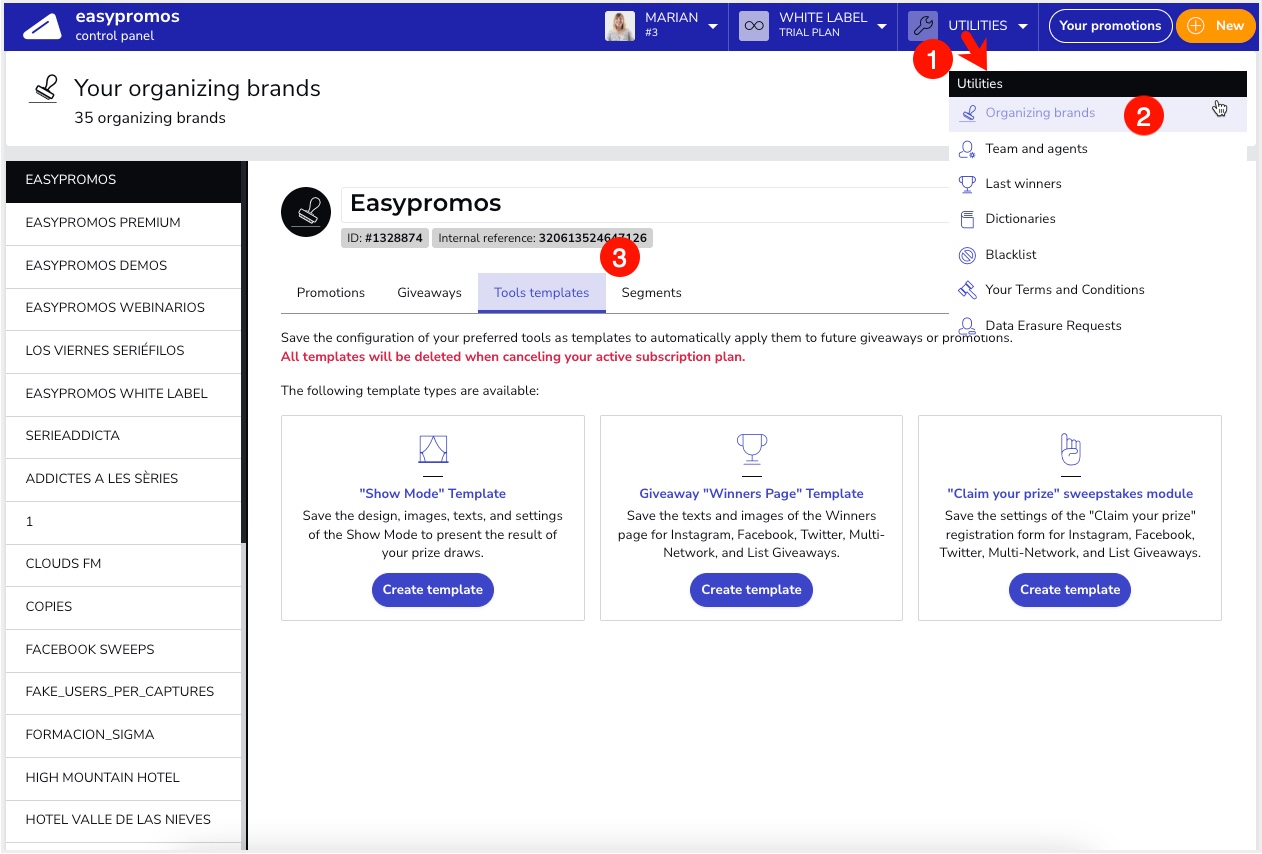Click the Easypromos brand name field

645,204
